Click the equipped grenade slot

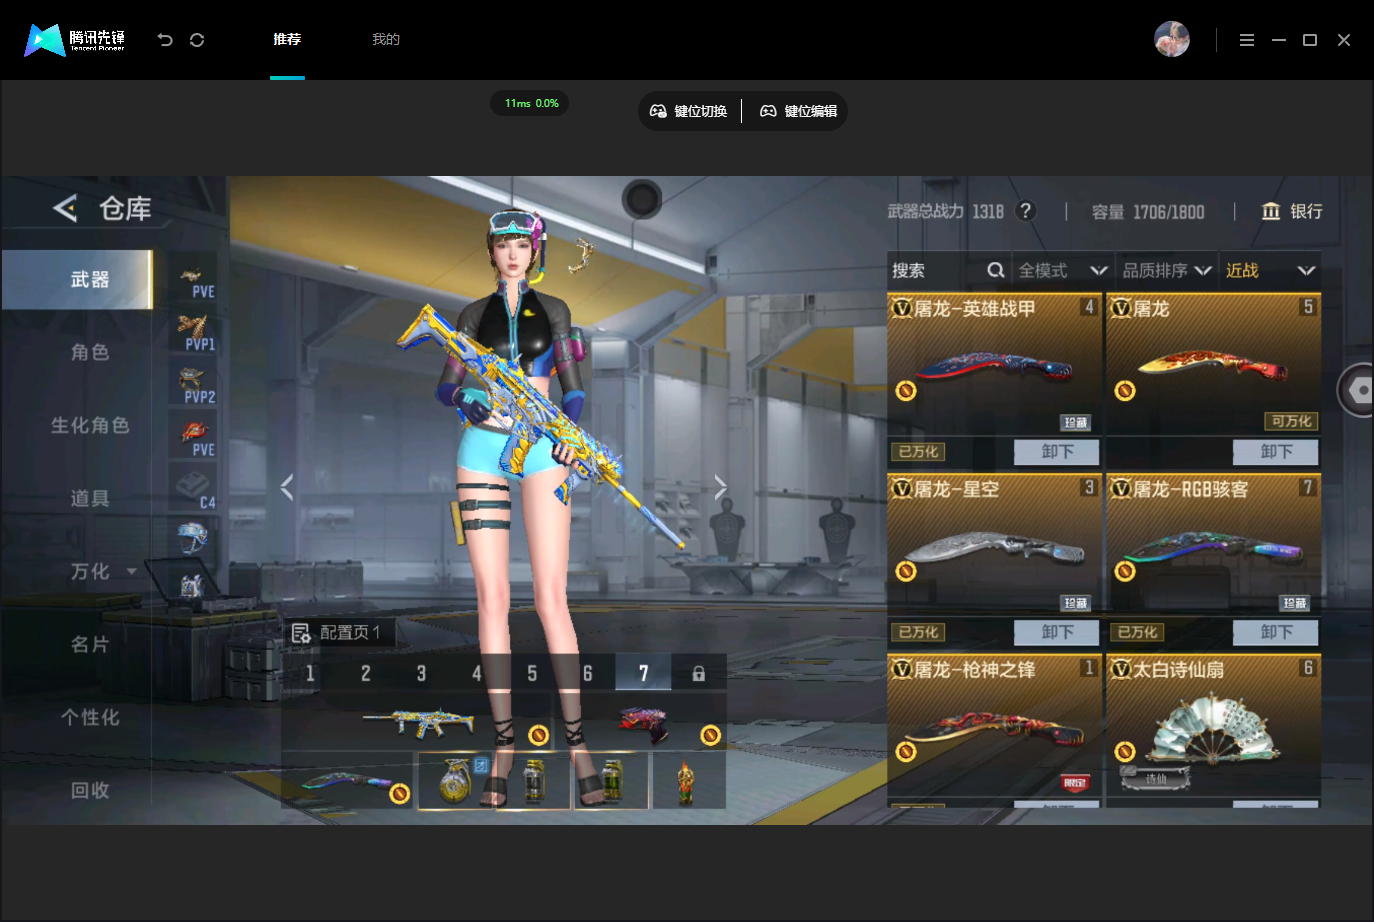(456, 780)
